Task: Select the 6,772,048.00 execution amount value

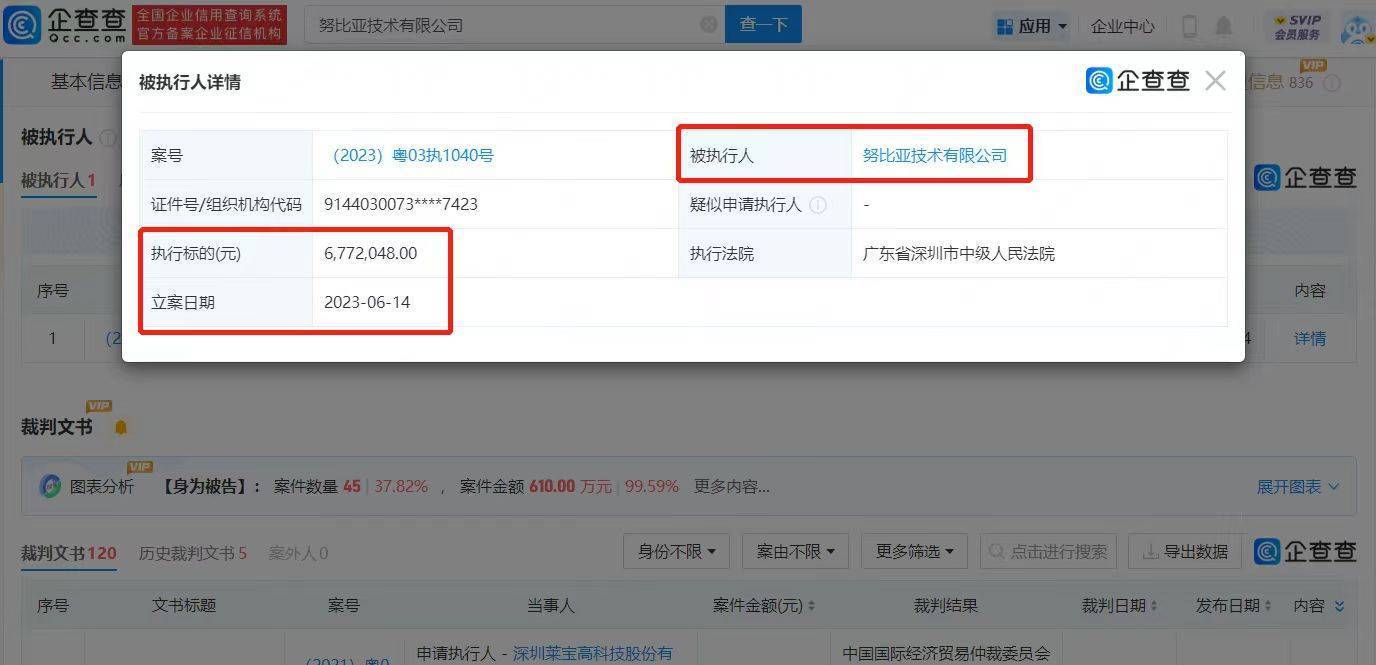Action: (371, 254)
